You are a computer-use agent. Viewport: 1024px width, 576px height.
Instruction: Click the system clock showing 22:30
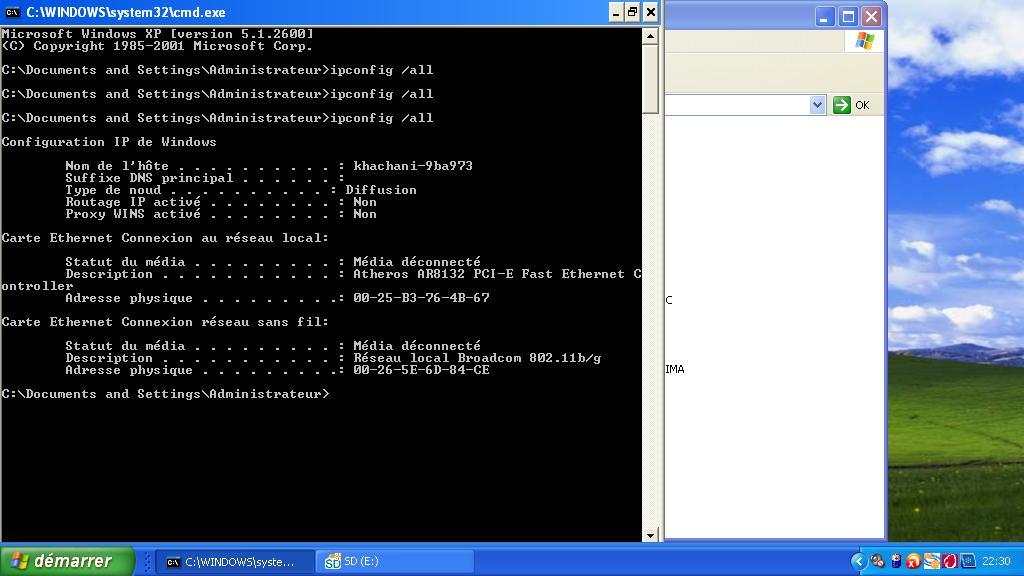point(996,562)
